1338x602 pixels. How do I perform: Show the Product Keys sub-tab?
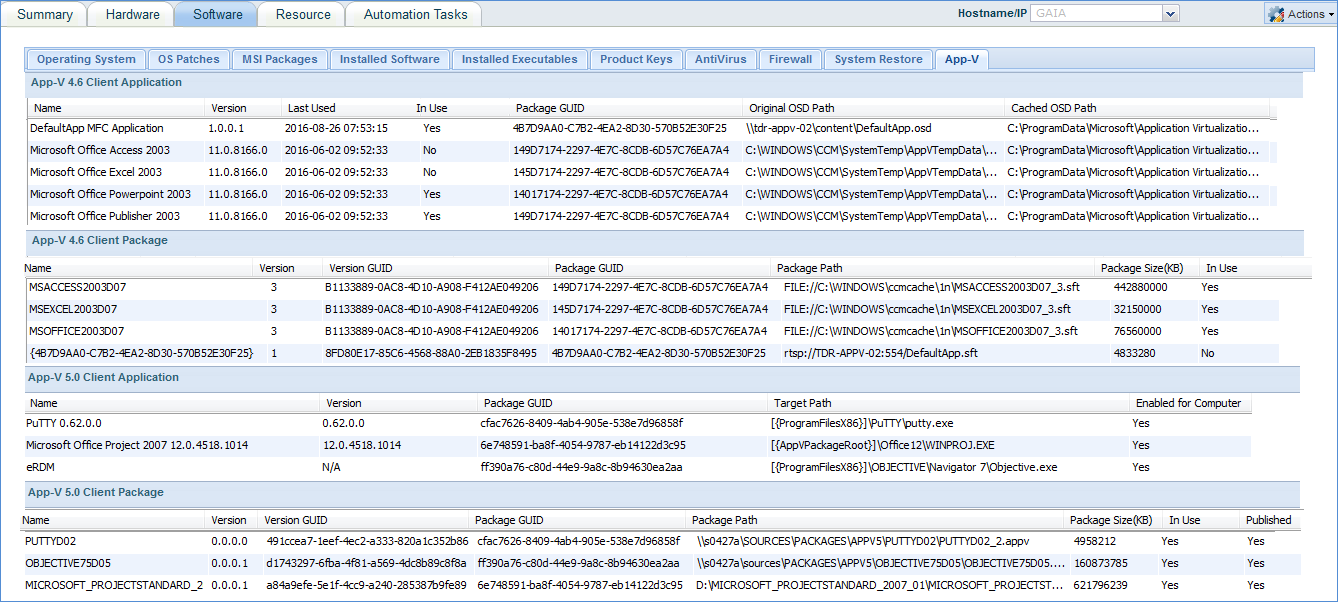tap(636, 59)
